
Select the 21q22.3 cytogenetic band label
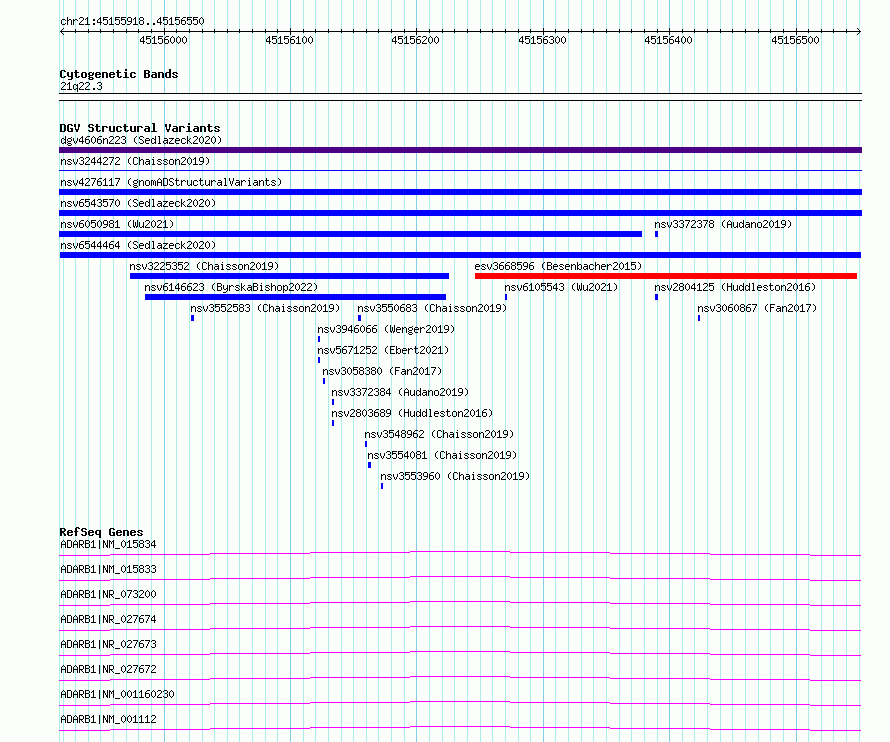click(x=81, y=86)
